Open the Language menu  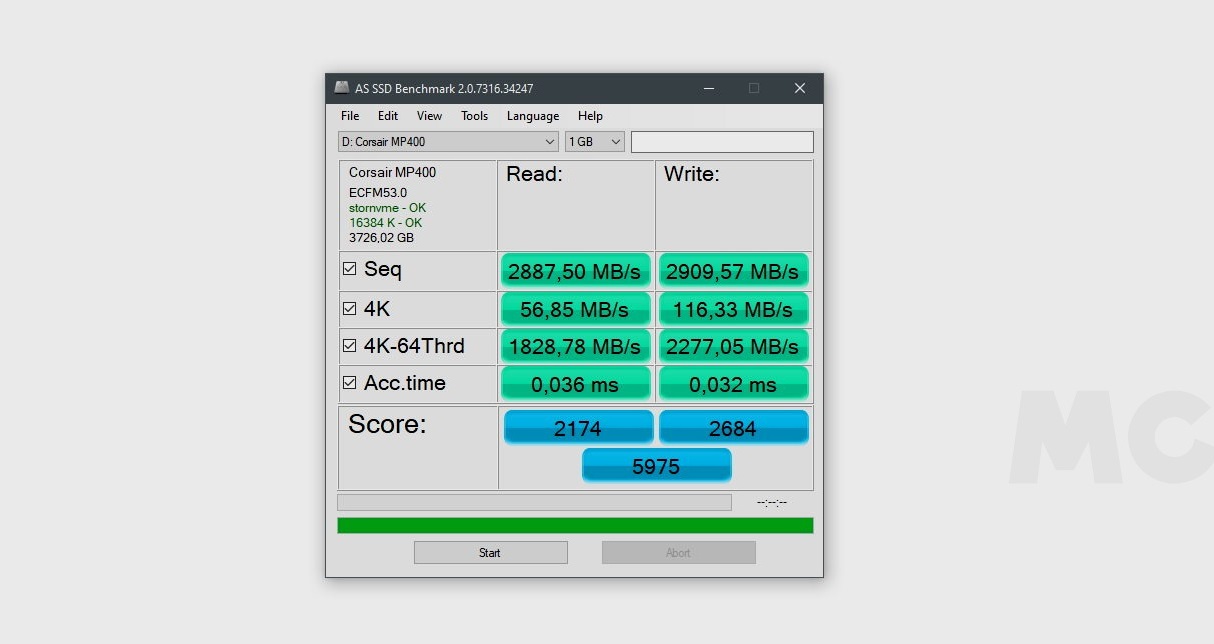point(532,116)
